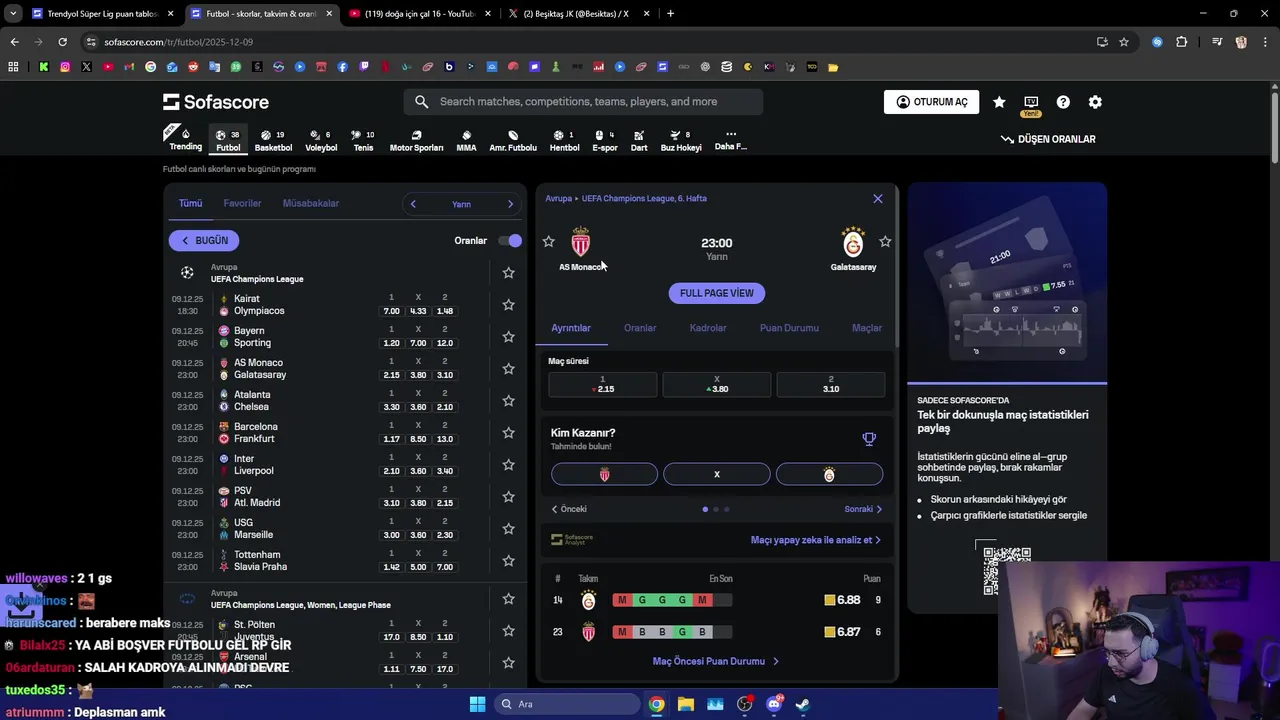Open the favorites star in Sofascore header
The width and height of the screenshot is (1280, 720).
pos(999,102)
